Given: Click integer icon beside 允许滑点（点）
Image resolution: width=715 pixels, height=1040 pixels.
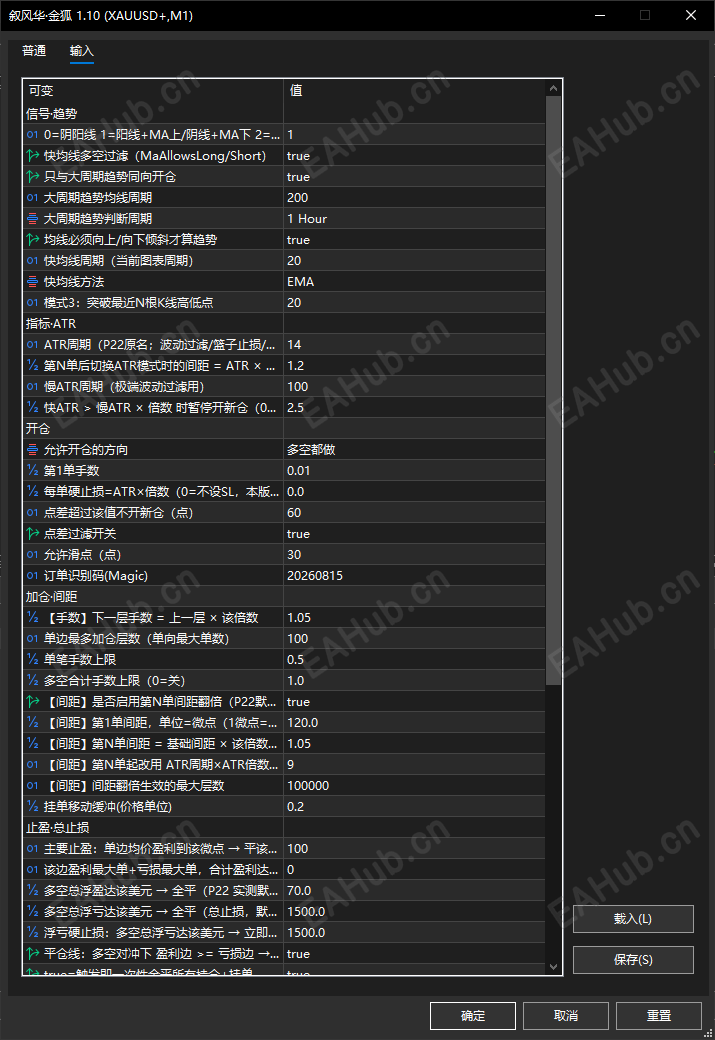Looking at the screenshot, I should pyautogui.click(x=32, y=554).
